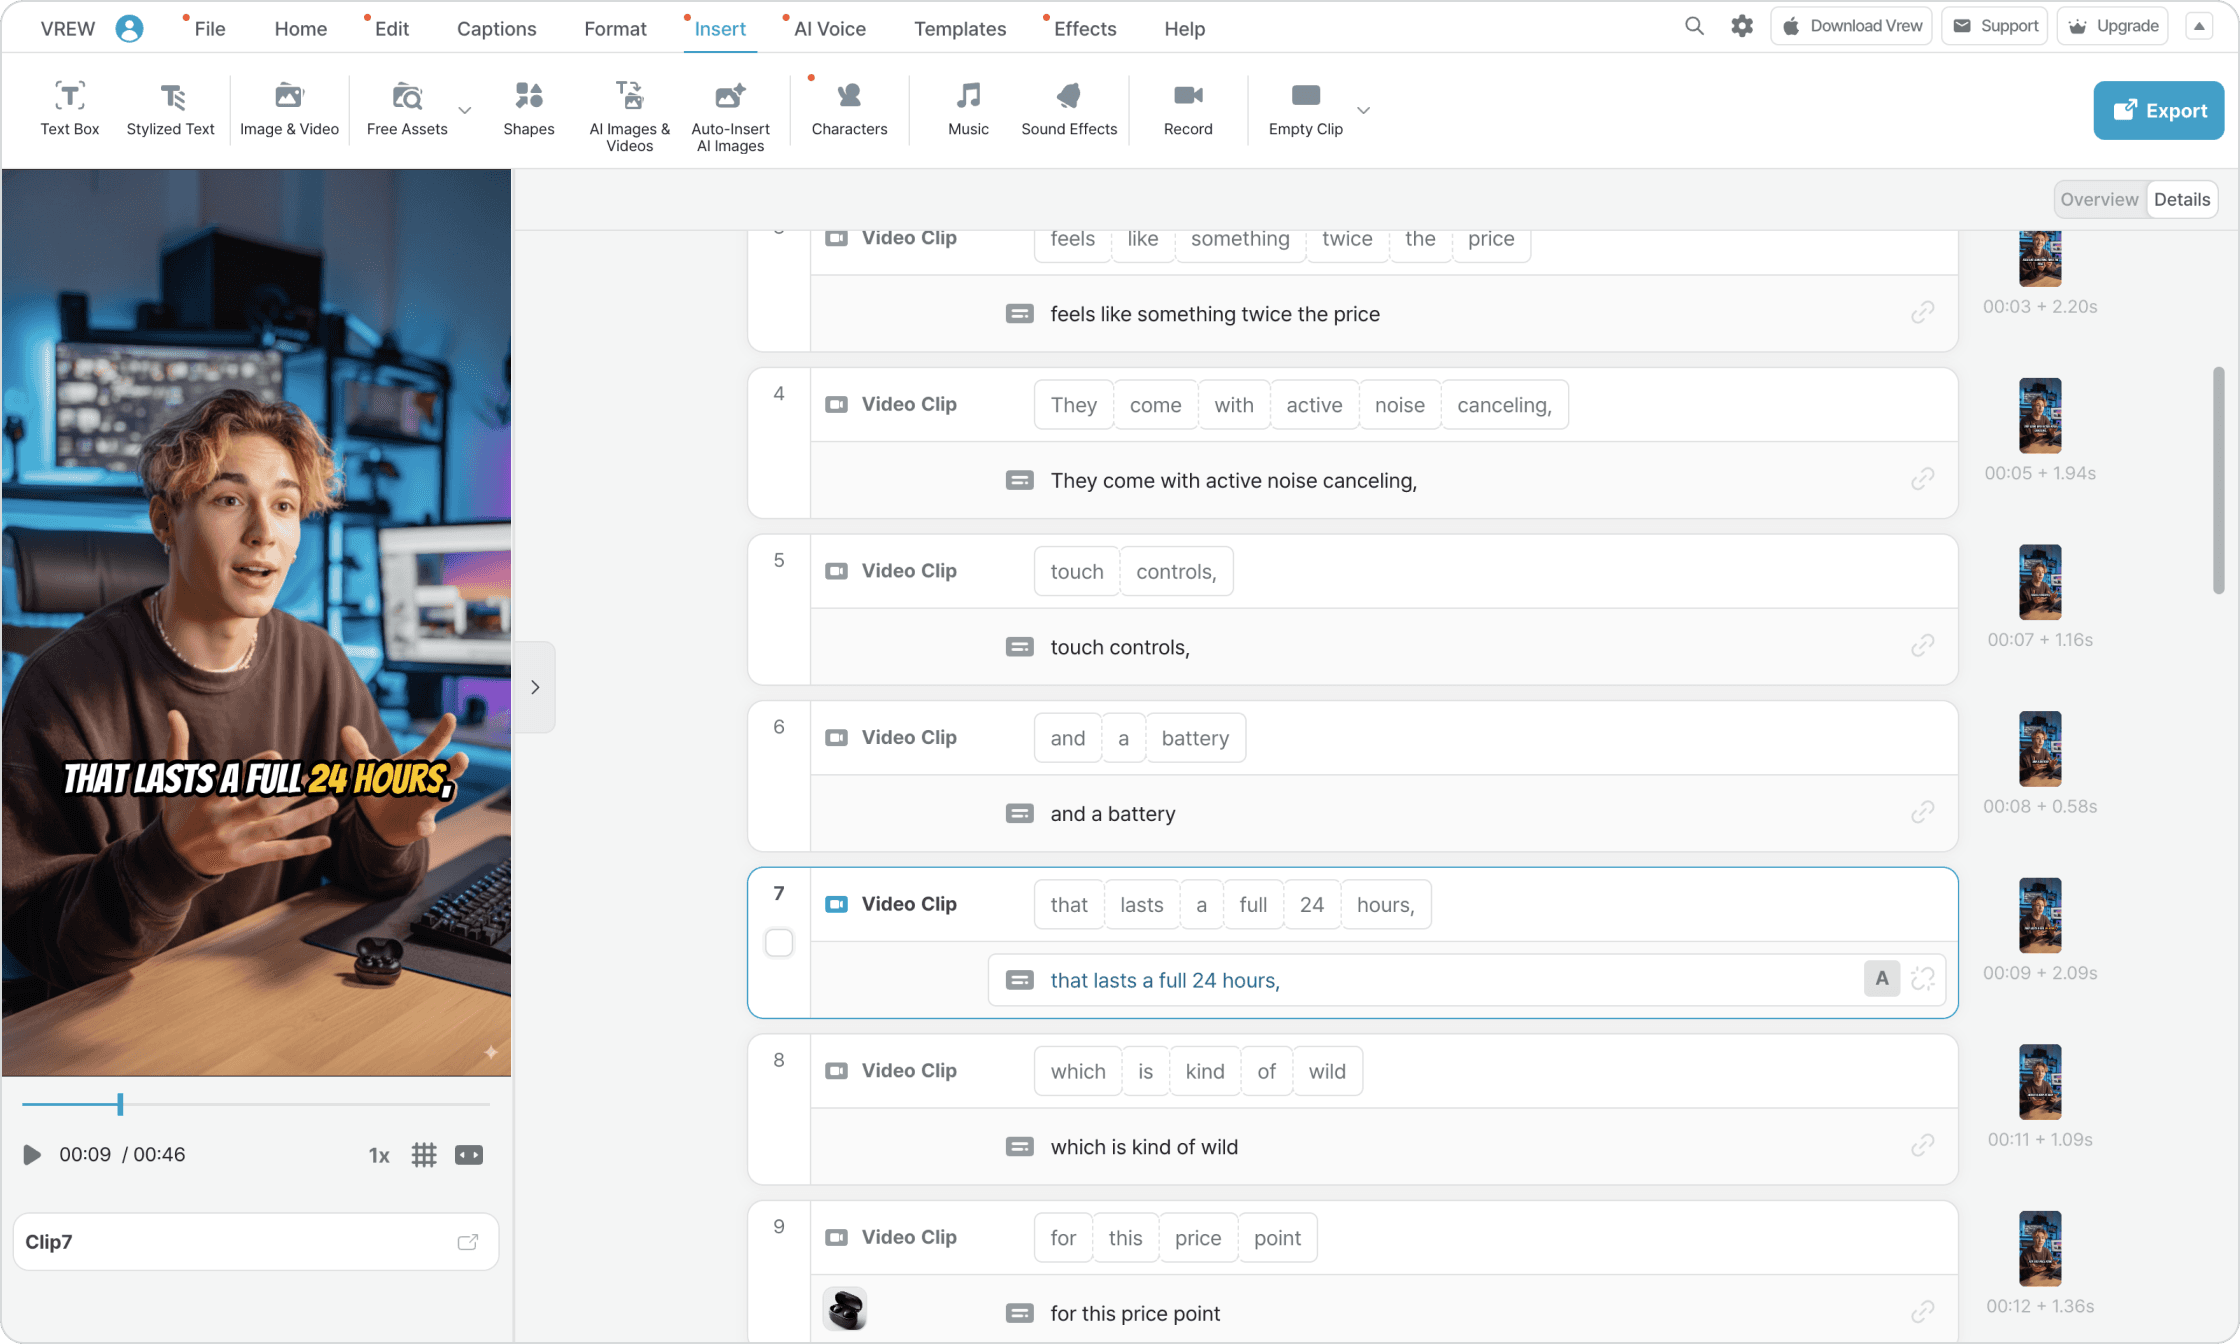Open the Stylized Text tool
Screen dimensions: 2240x1344
170,108
